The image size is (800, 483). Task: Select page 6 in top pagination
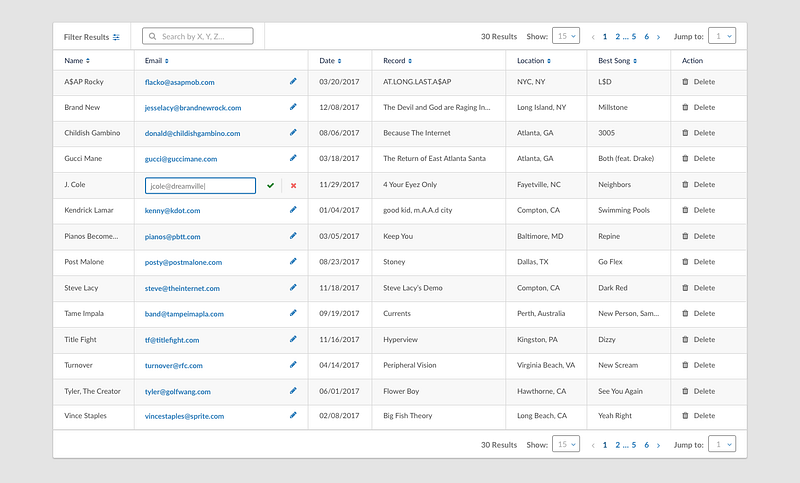[x=646, y=36]
